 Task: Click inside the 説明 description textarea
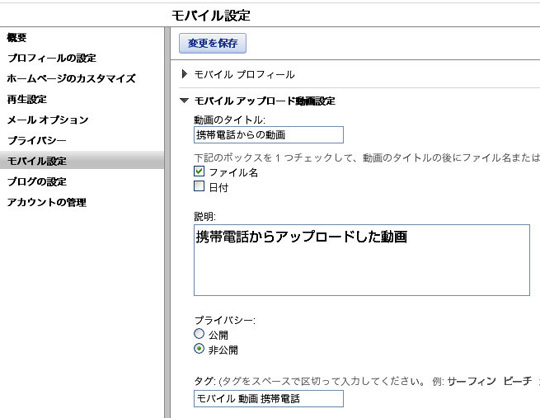[x=362, y=260]
